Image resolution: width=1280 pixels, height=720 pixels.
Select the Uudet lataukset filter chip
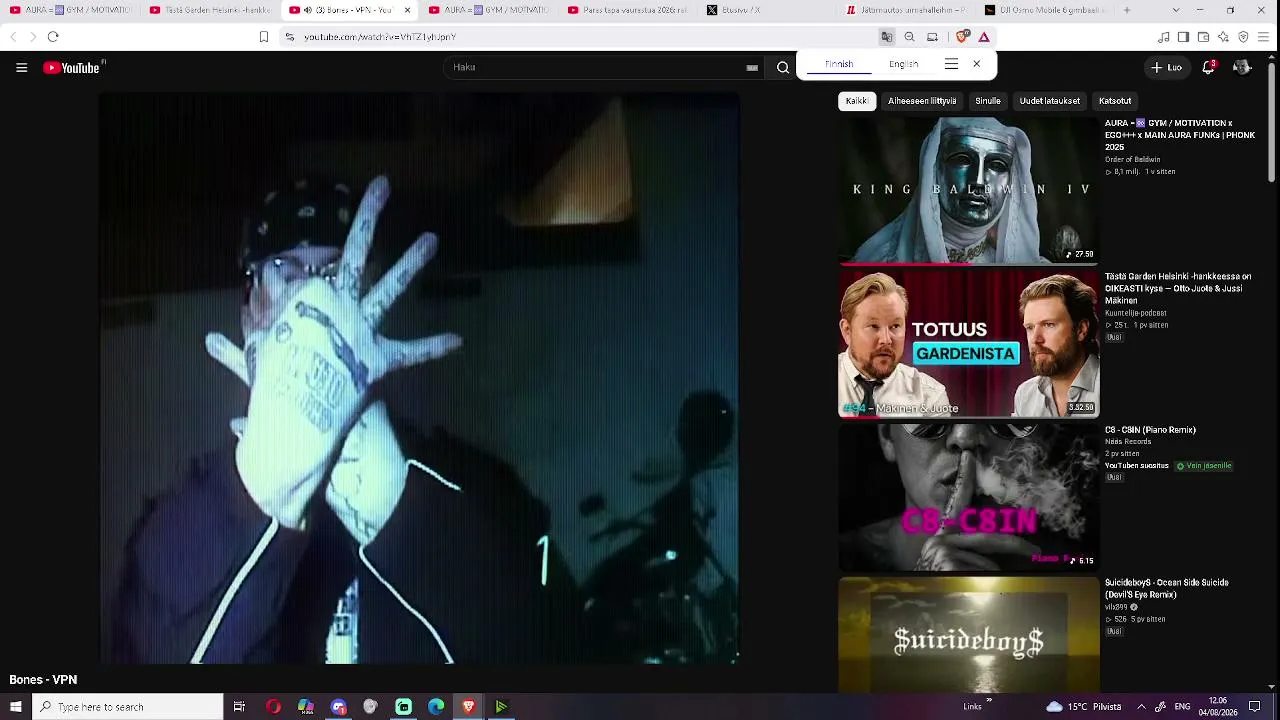[x=1049, y=101]
